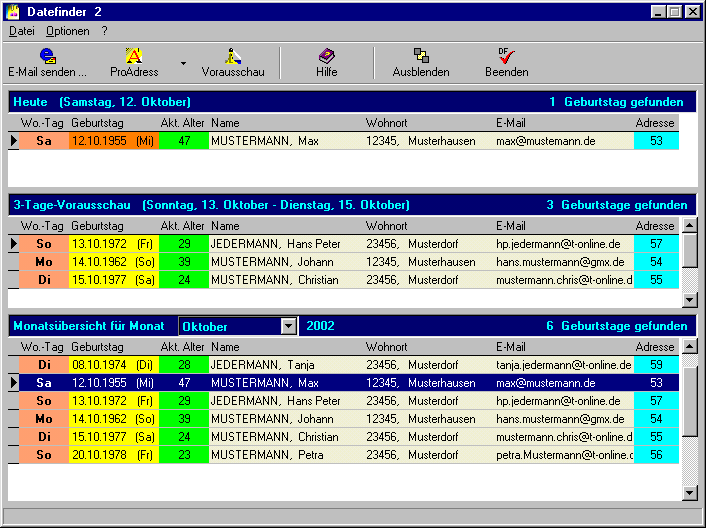Open the question mark help menu
Image resolution: width=706 pixels, height=528 pixels.
click(x=104, y=31)
